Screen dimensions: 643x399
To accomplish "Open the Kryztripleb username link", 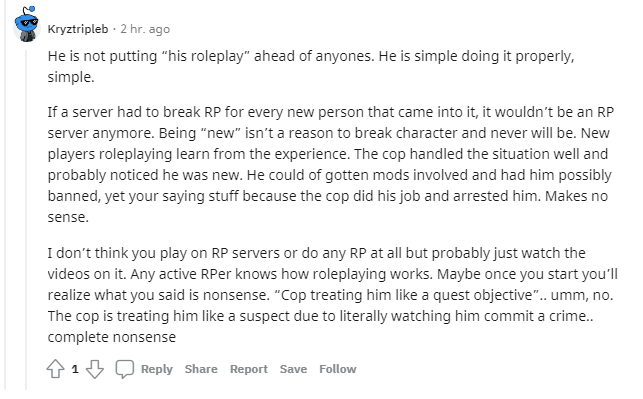I will tap(78, 29).
